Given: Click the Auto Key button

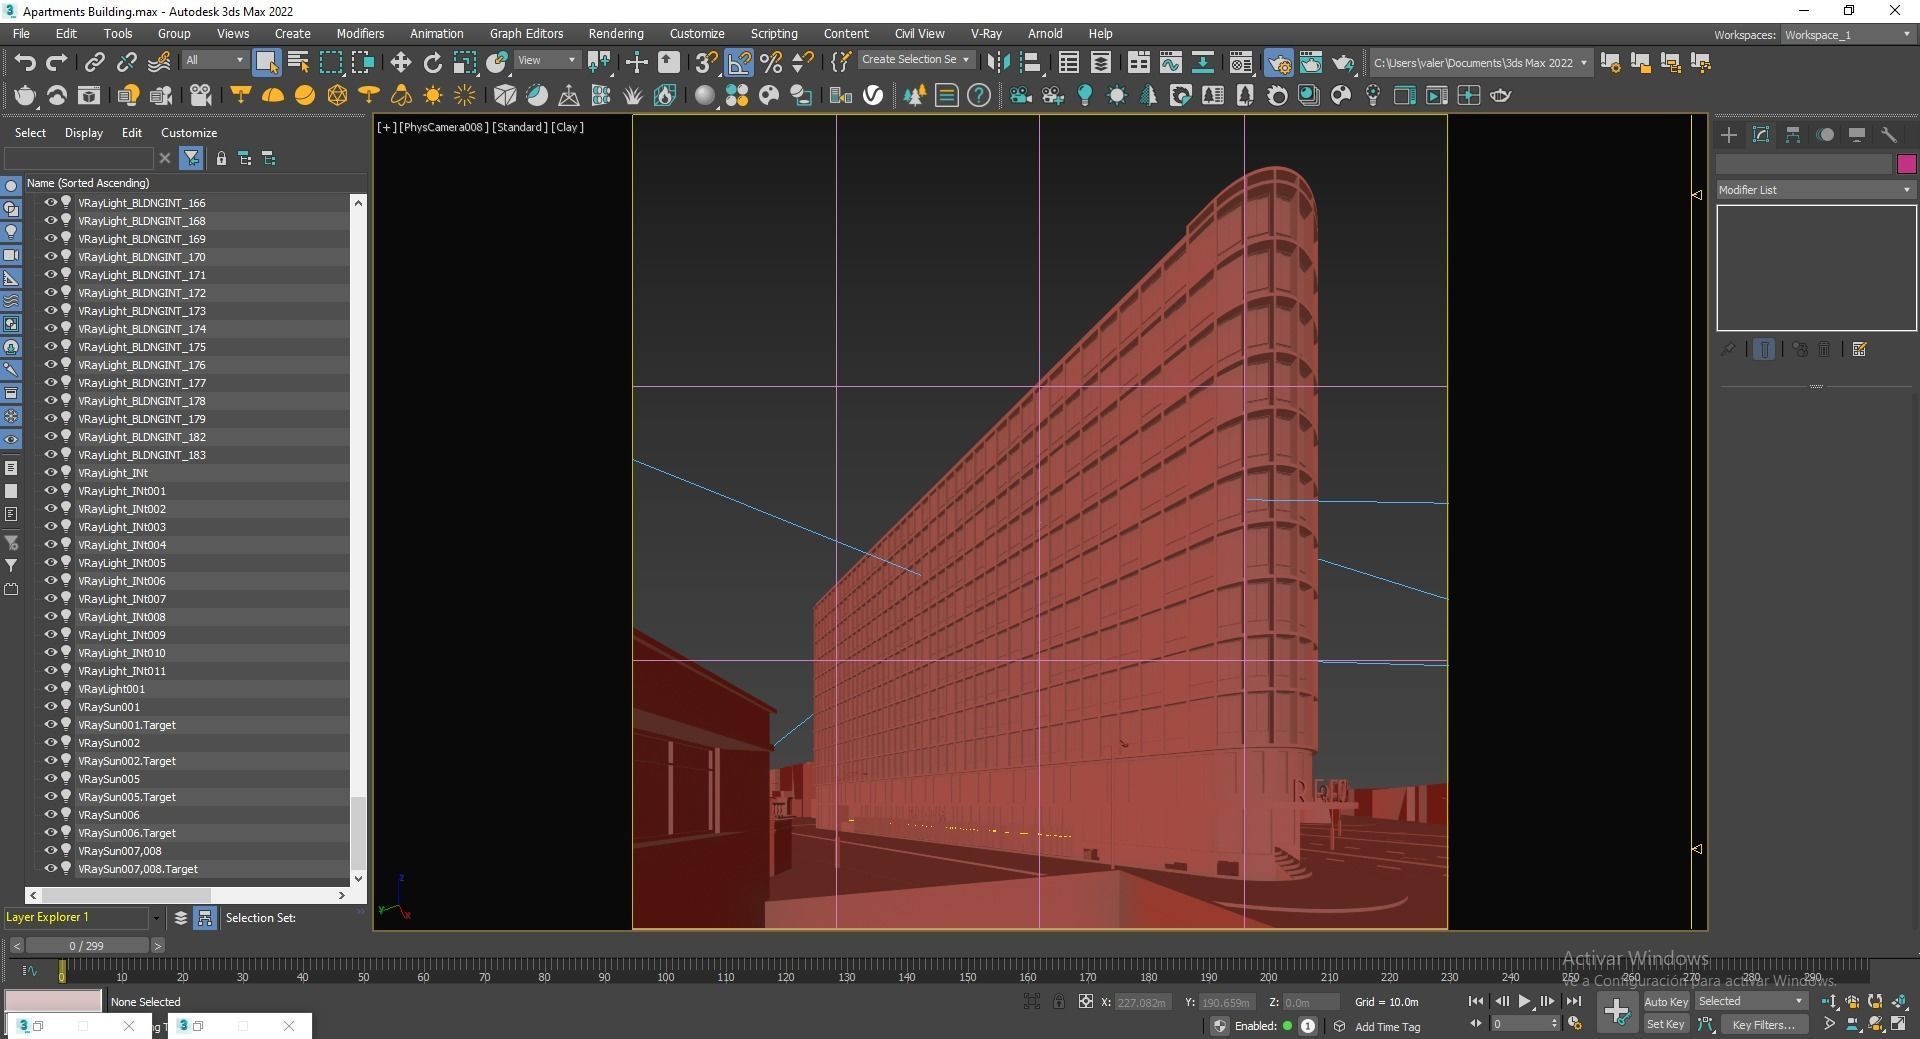Looking at the screenshot, I should coord(1665,1001).
